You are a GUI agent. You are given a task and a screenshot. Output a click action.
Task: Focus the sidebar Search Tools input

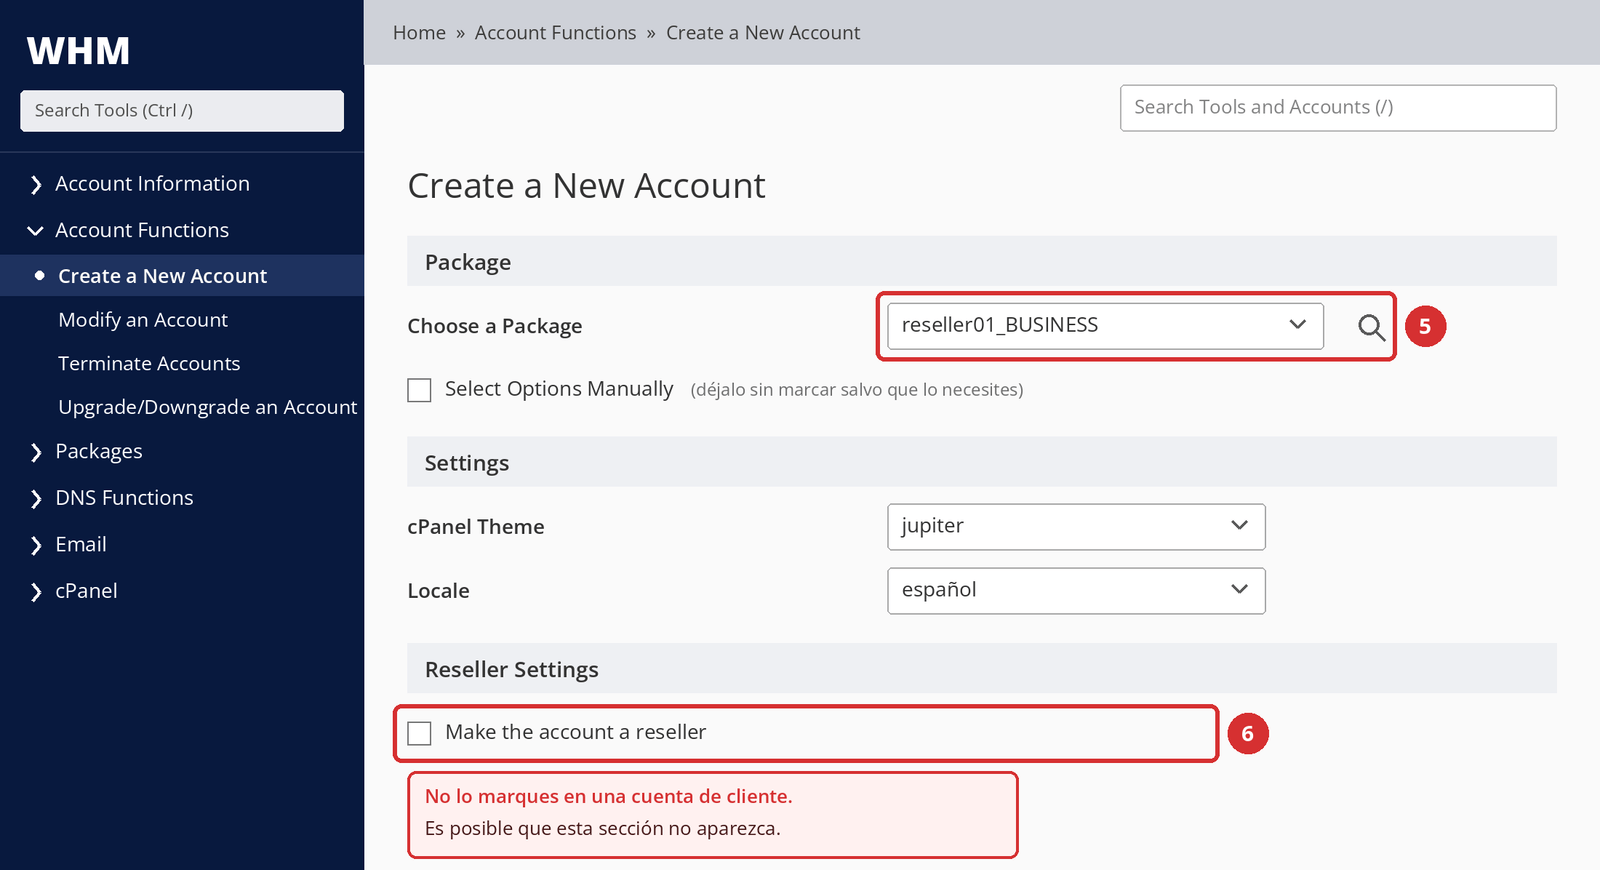click(182, 111)
